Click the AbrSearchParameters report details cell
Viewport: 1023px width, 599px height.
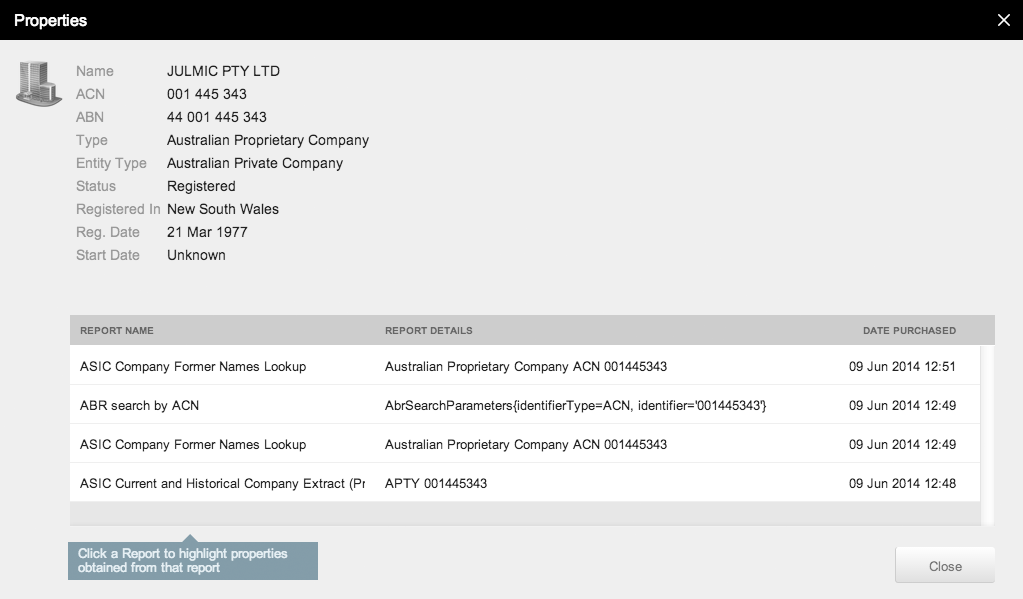pyautogui.click(x=575, y=405)
